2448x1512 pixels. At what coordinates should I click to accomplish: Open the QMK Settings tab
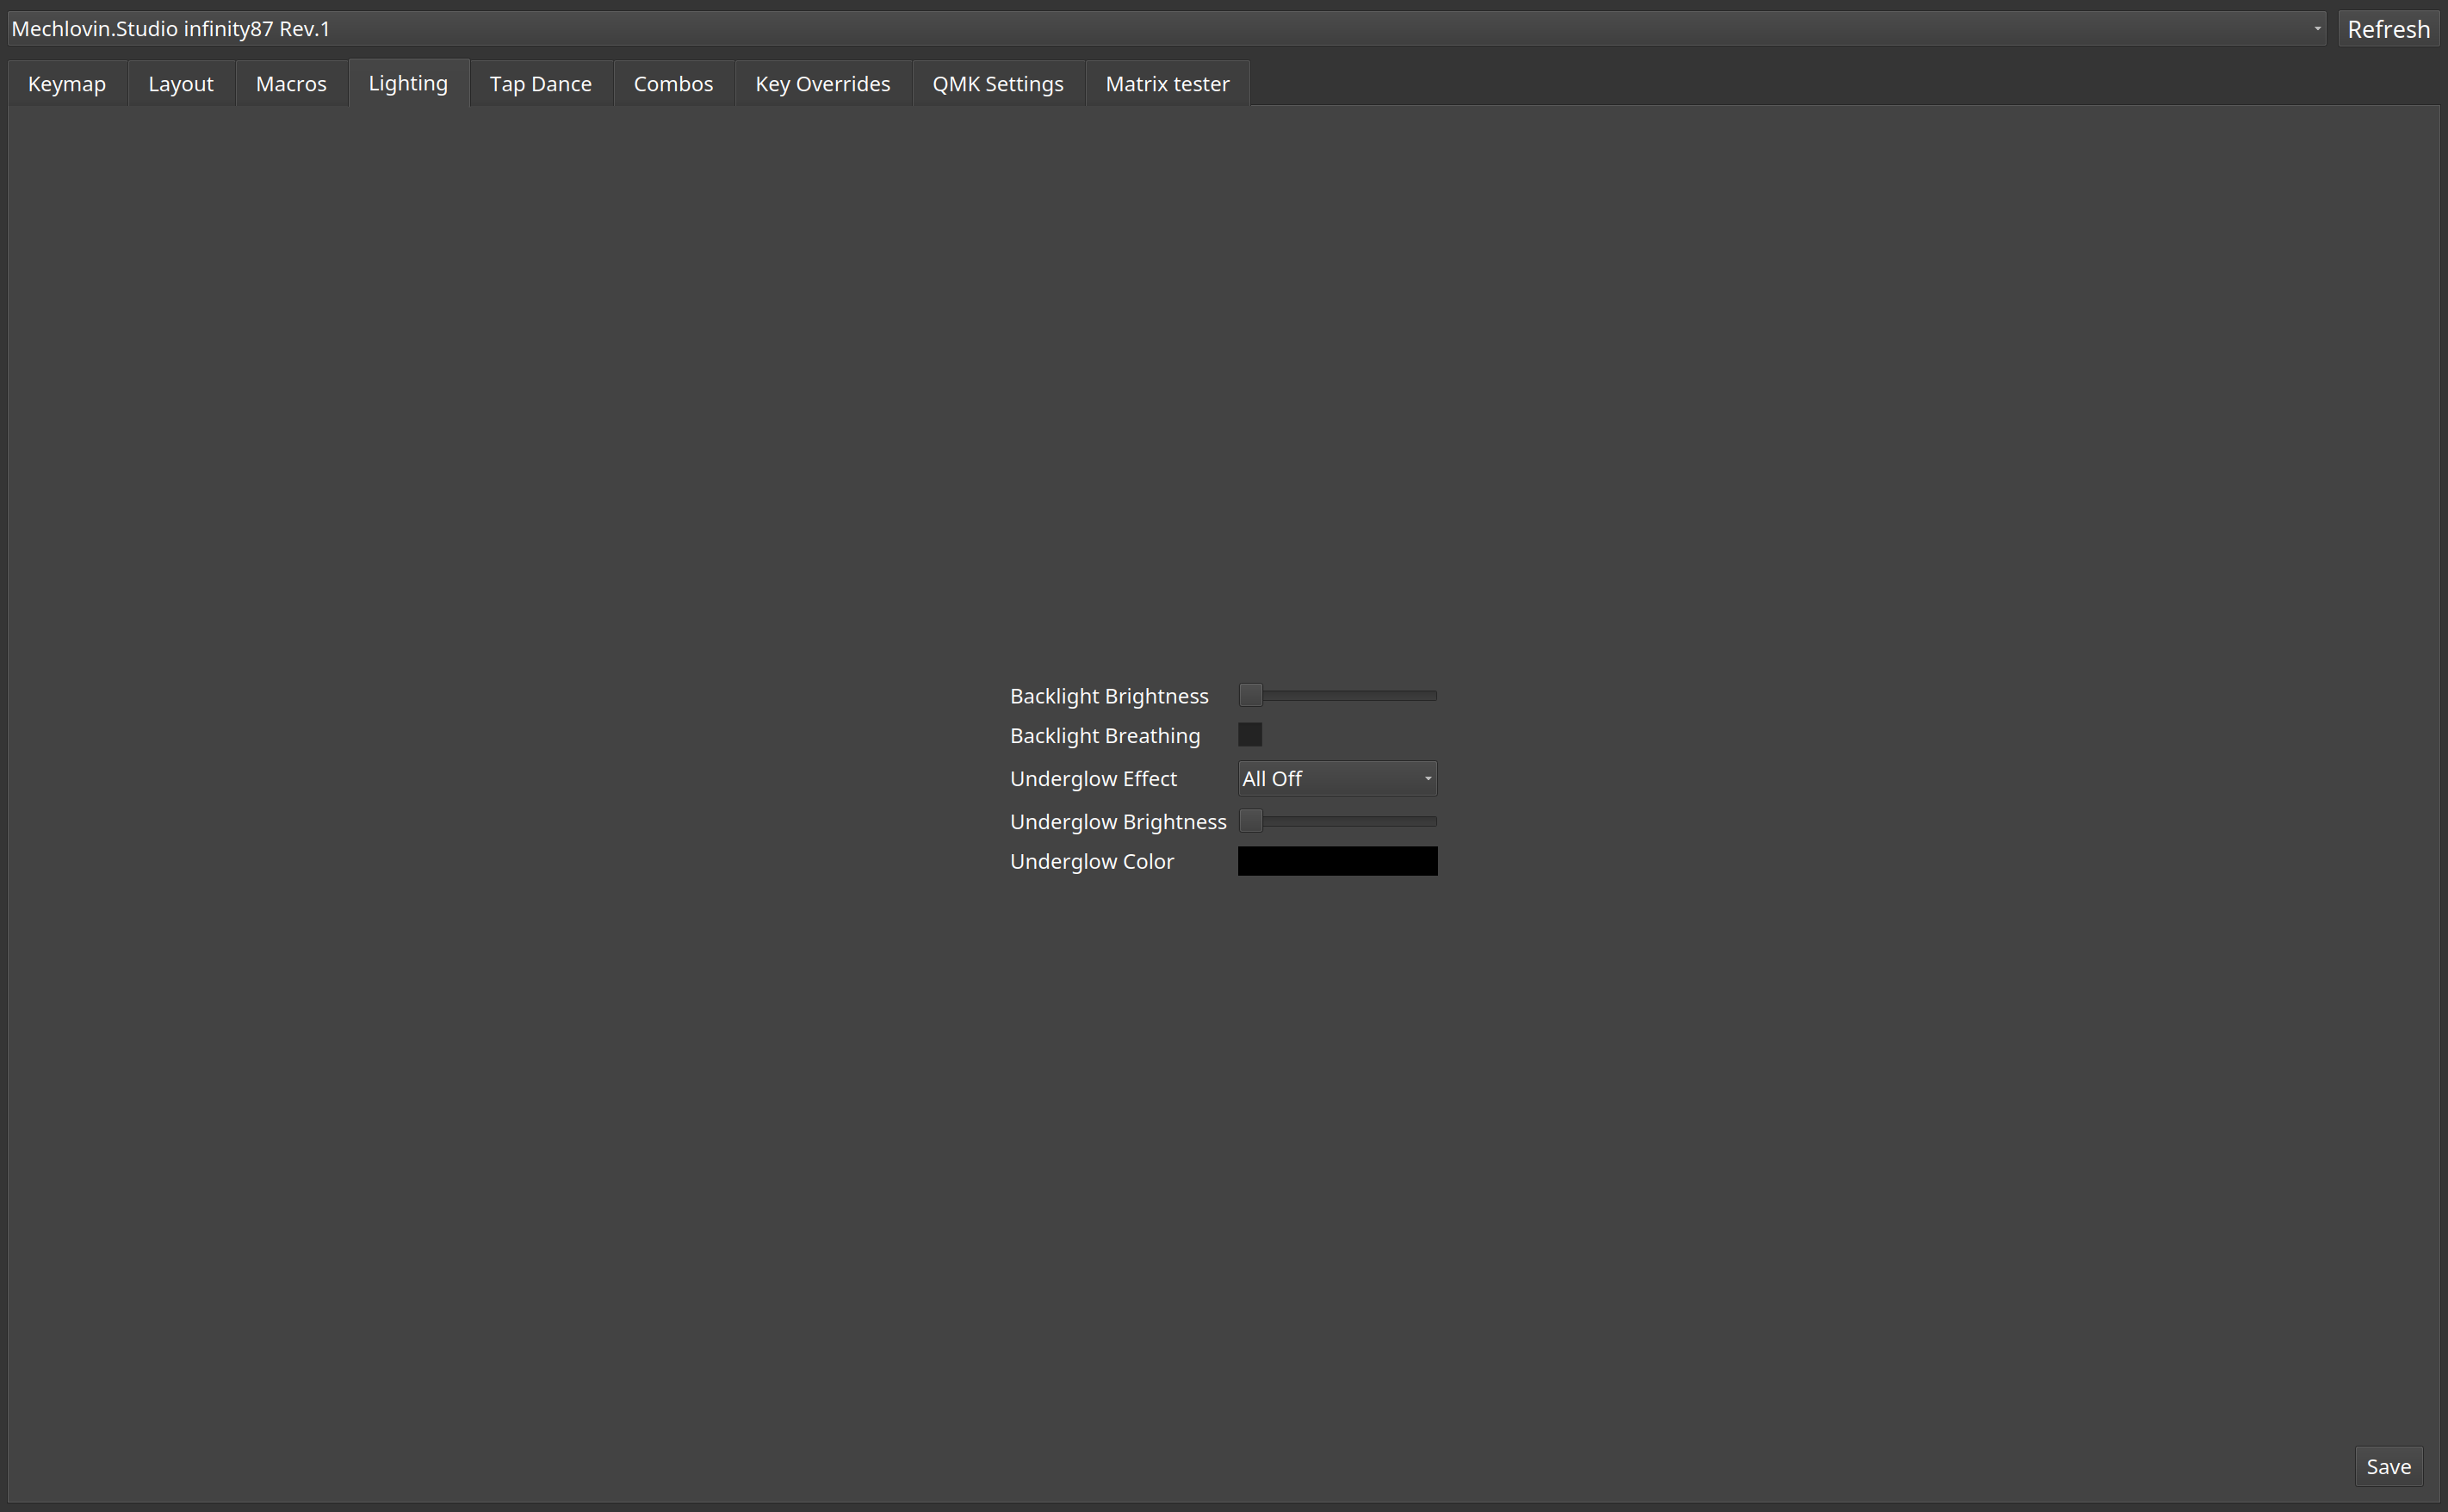(x=997, y=83)
